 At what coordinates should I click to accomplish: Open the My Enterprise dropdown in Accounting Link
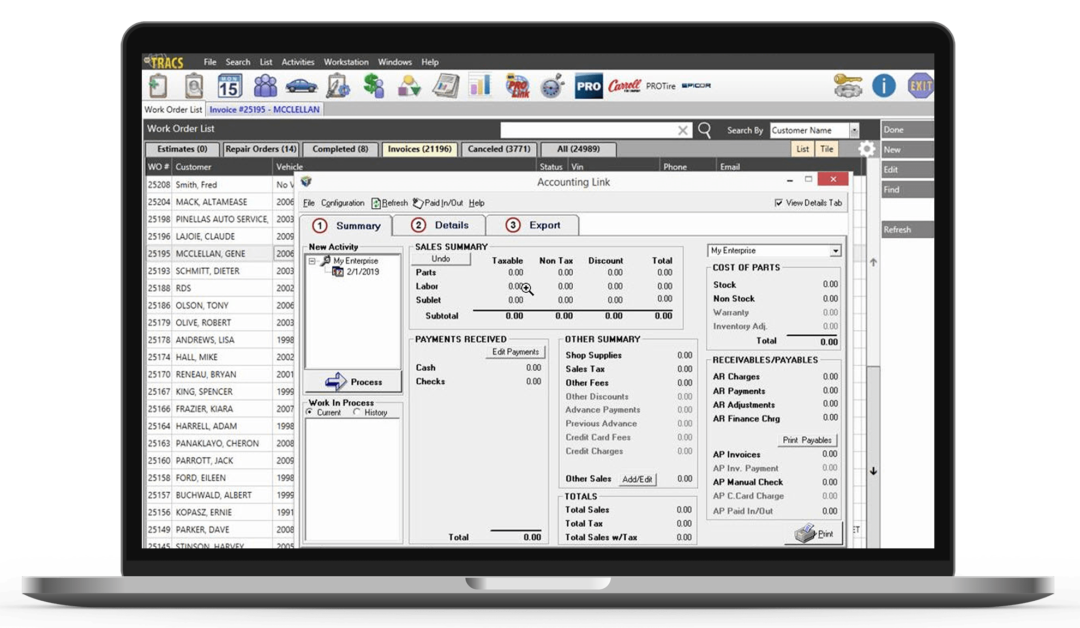pyautogui.click(x=838, y=250)
